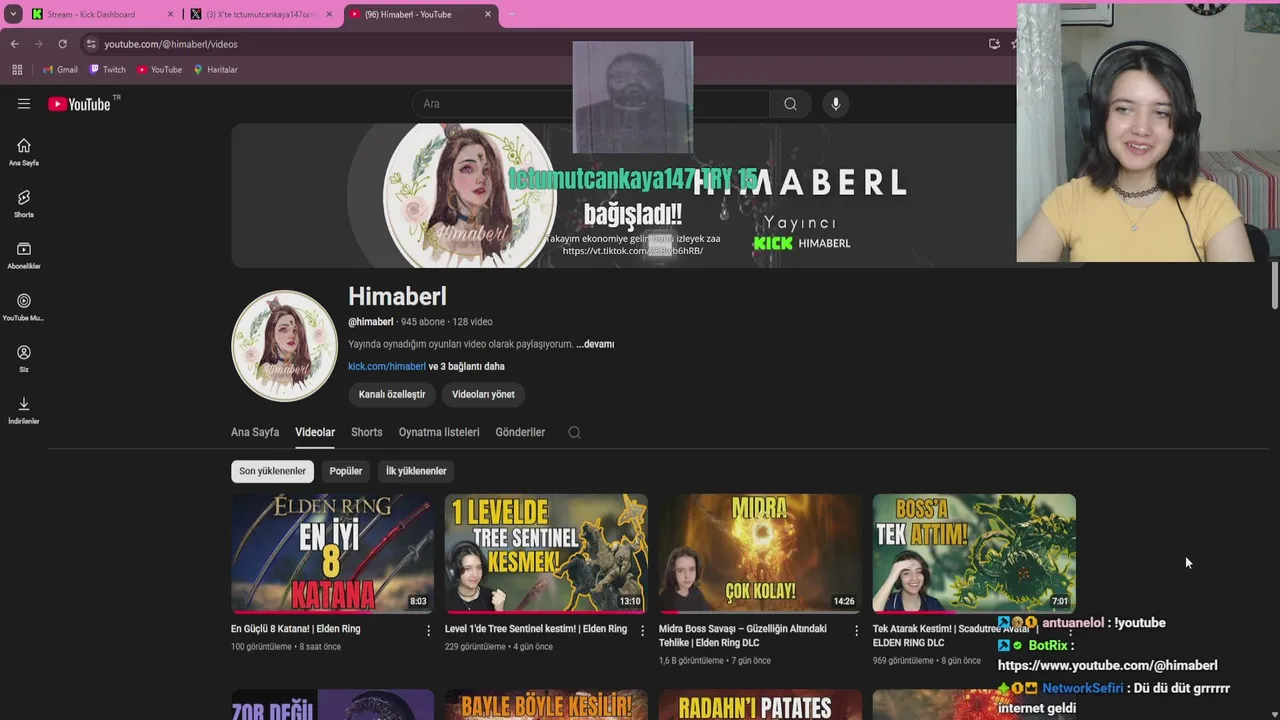Select the Videolar channel tab

coord(315,432)
